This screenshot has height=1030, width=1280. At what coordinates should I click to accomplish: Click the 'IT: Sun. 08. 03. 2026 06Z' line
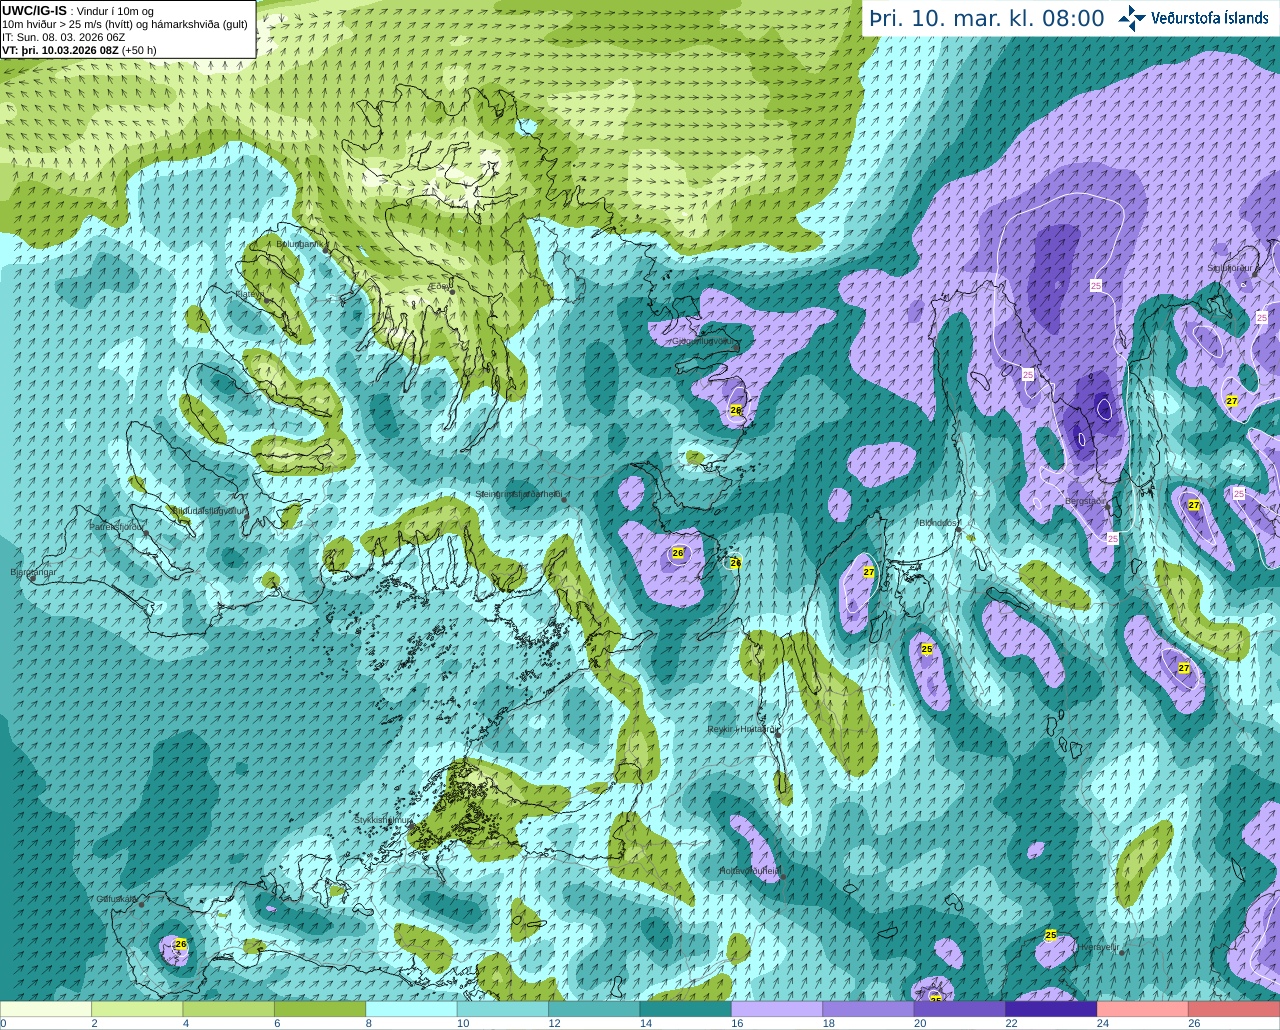pos(64,37)
